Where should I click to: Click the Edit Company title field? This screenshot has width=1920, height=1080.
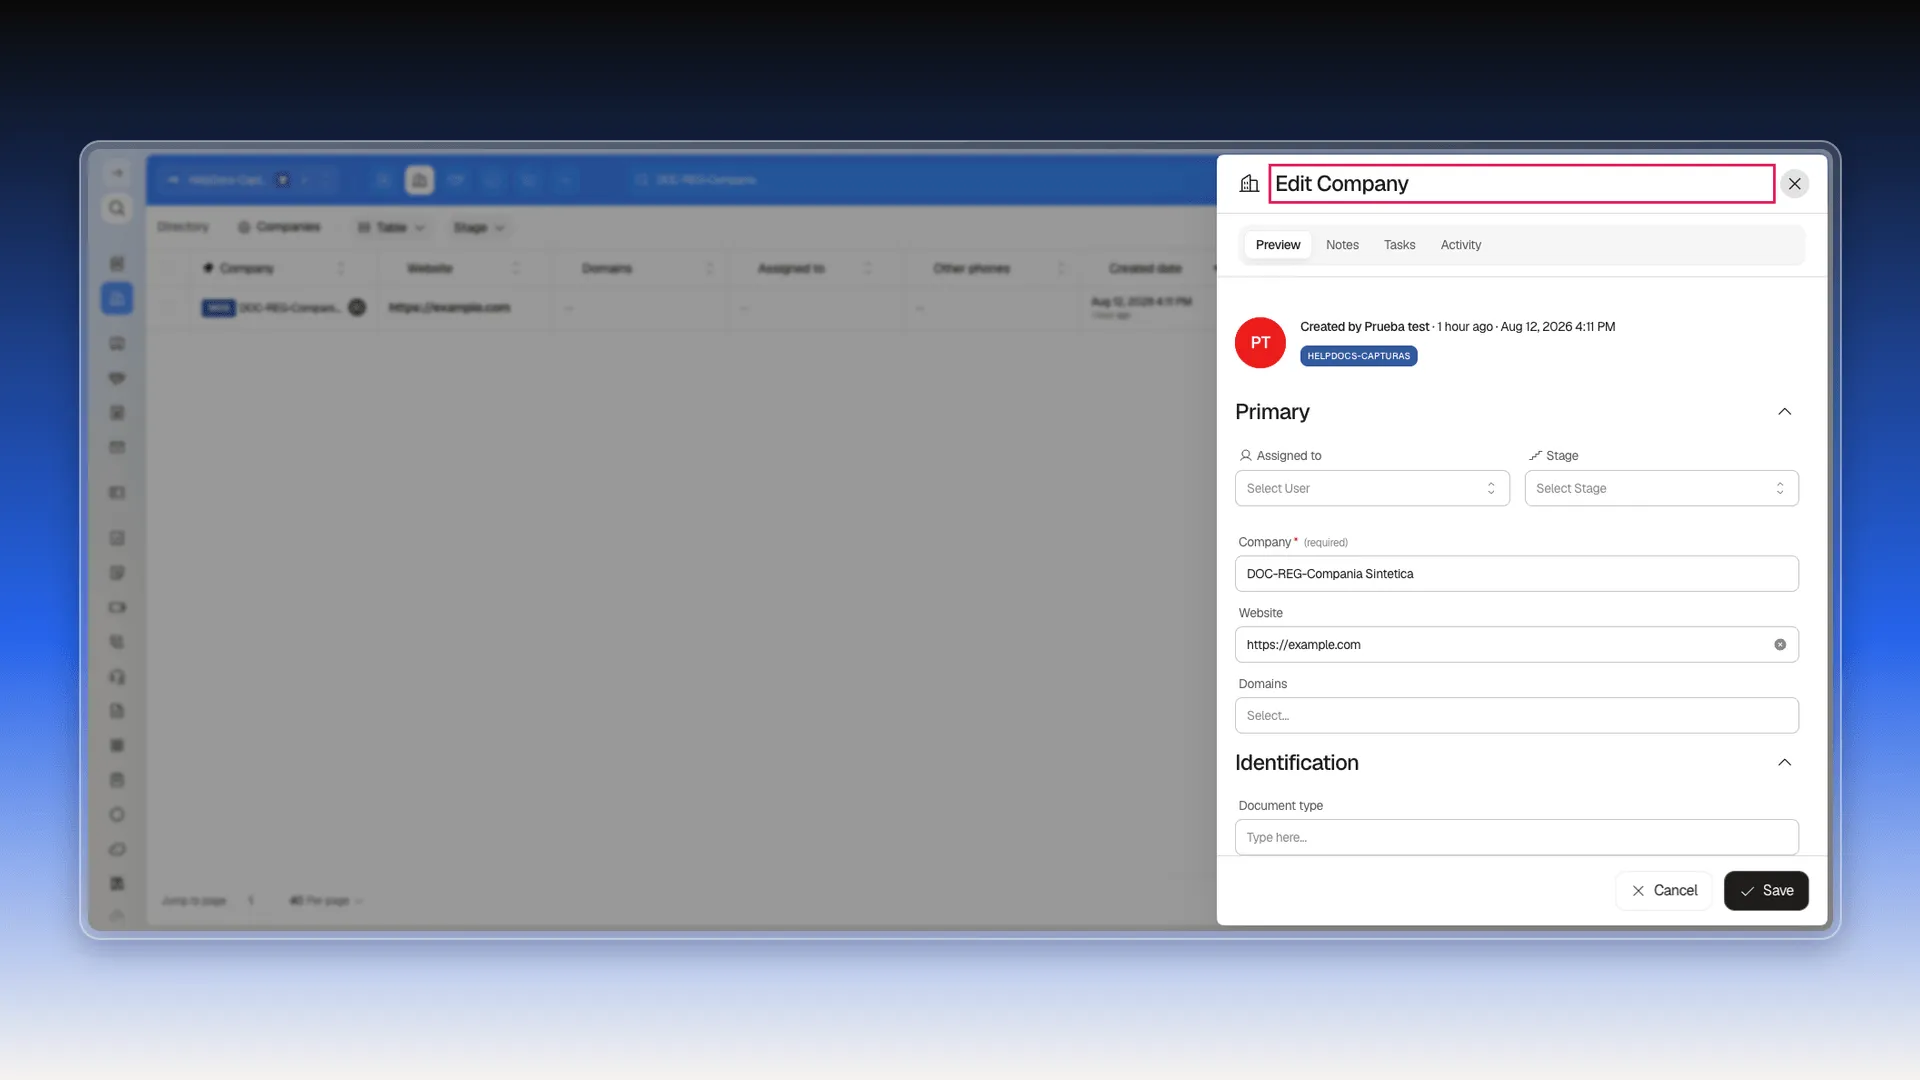(x=1521, y=184)
